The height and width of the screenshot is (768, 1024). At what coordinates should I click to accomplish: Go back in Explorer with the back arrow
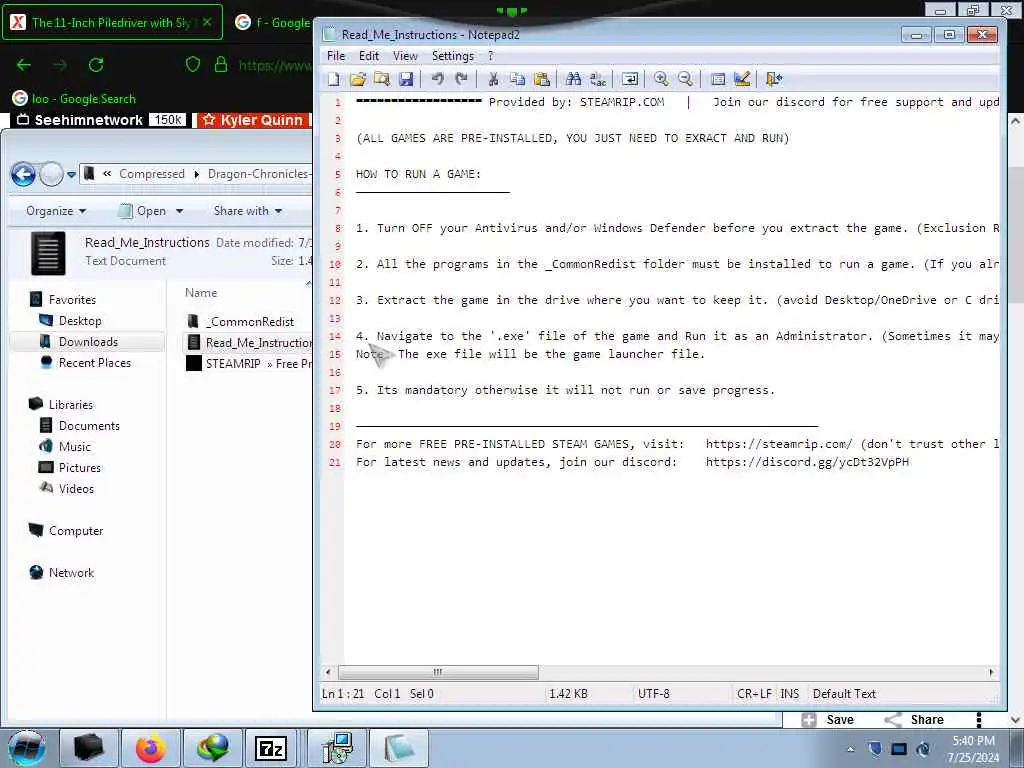[24, 174]
